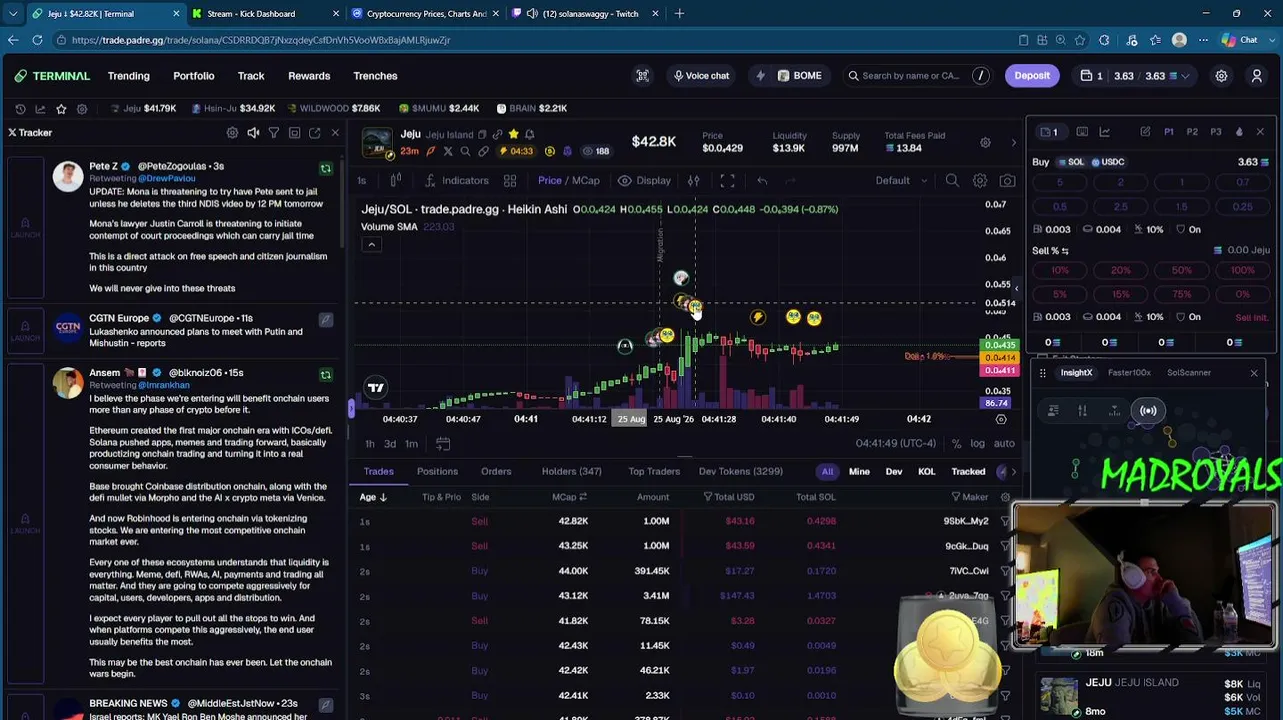This screenshot has width=1283, height=720.
Task: Click the Buy 0.5 SOL preset
Action: click(x=1059, y=207)
